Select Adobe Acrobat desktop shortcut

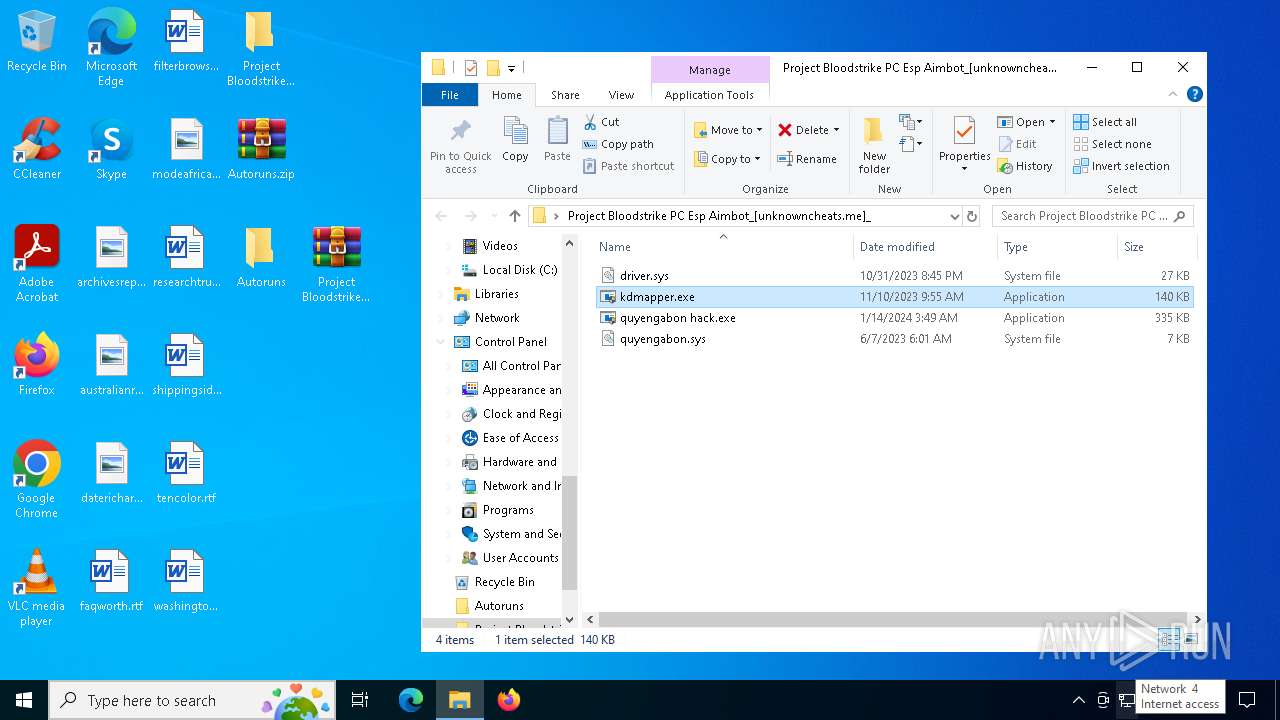(x=36, y=265)
